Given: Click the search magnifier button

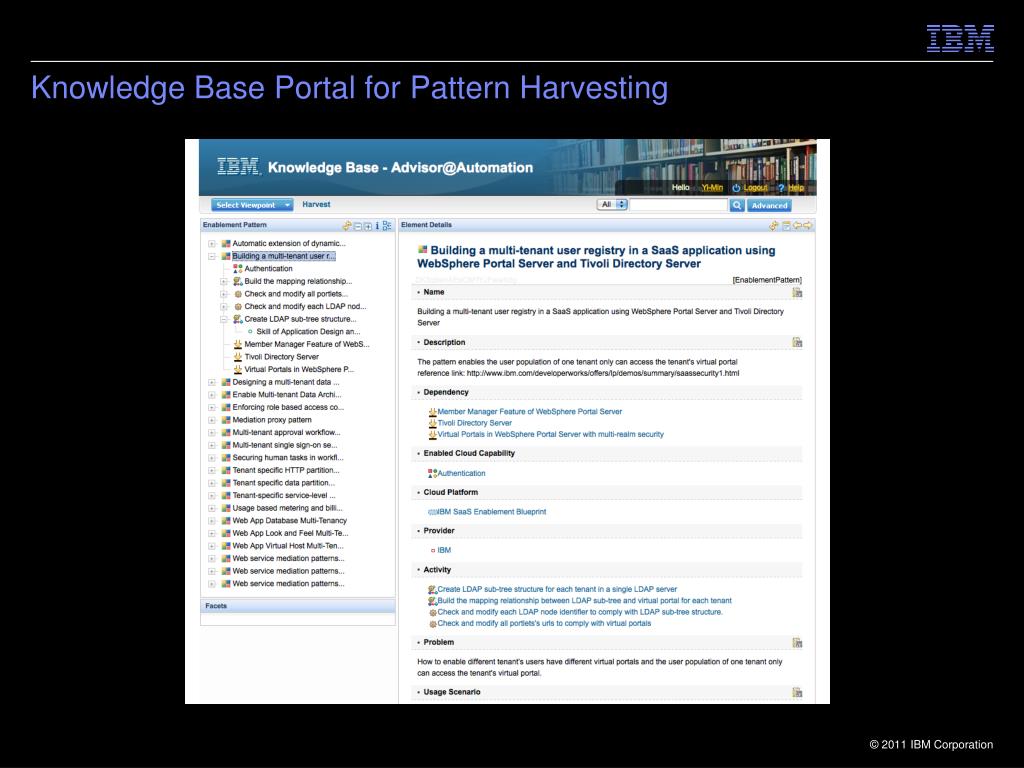Looking at the screenshot, I should tap(737, 205).
